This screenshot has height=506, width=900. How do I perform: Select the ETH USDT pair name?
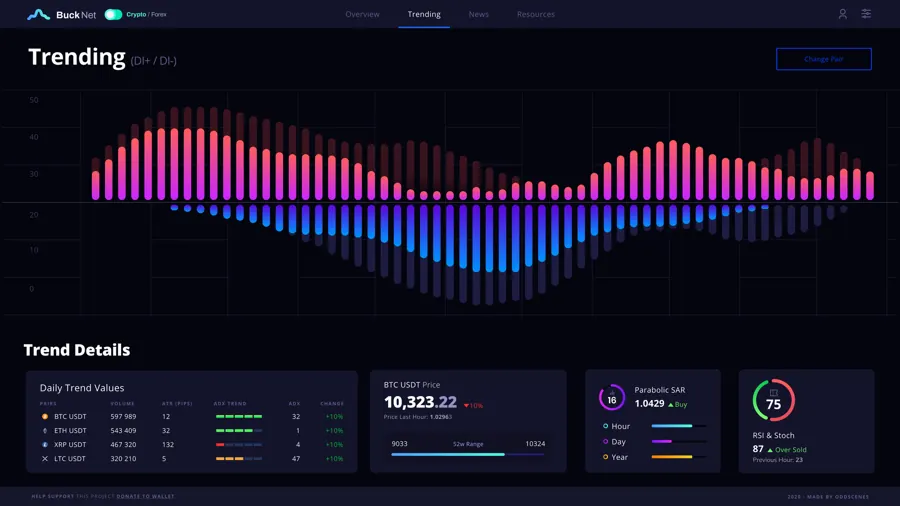pyautogui.click(x=70, y=430)
